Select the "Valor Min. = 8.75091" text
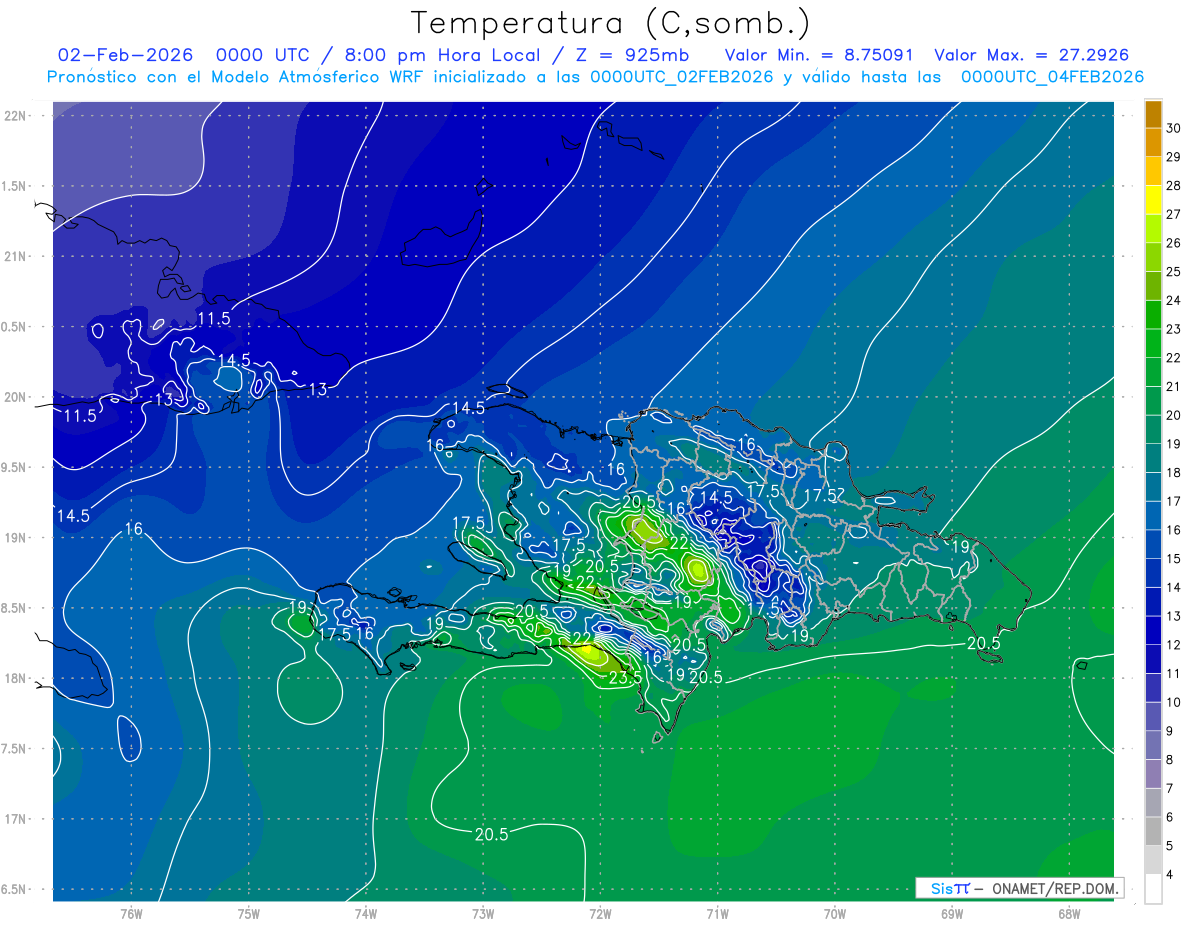This screenshot has height=927, width=1200. [819, 55]
